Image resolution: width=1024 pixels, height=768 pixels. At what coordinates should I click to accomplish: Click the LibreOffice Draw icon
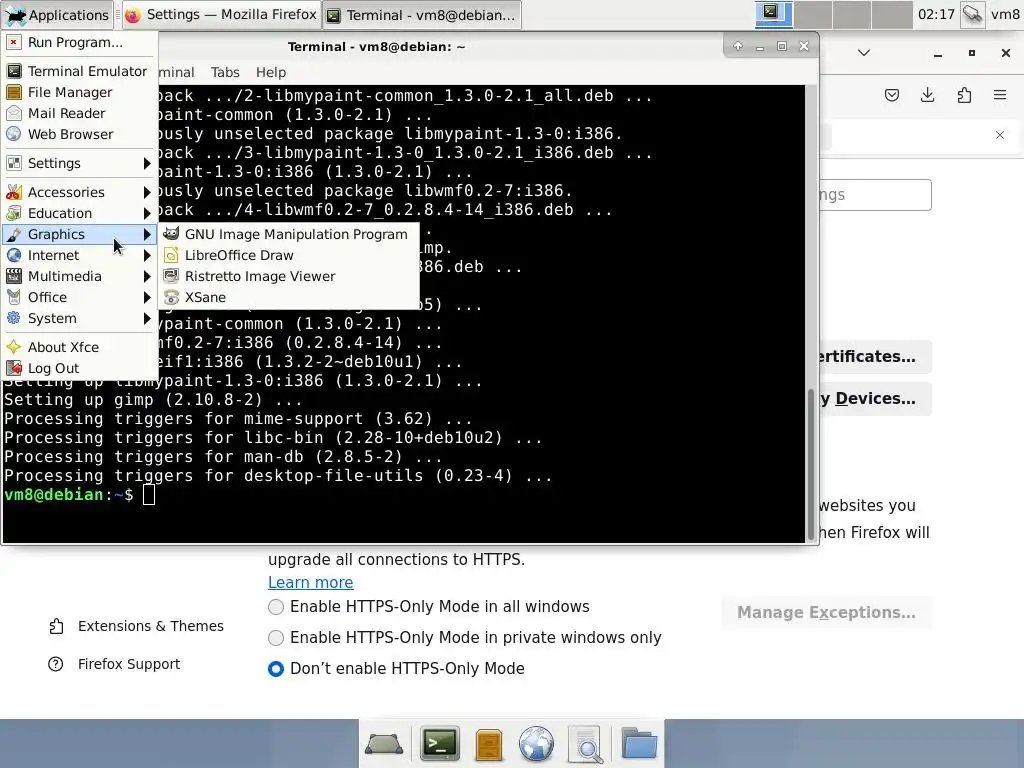coord(171,255)
